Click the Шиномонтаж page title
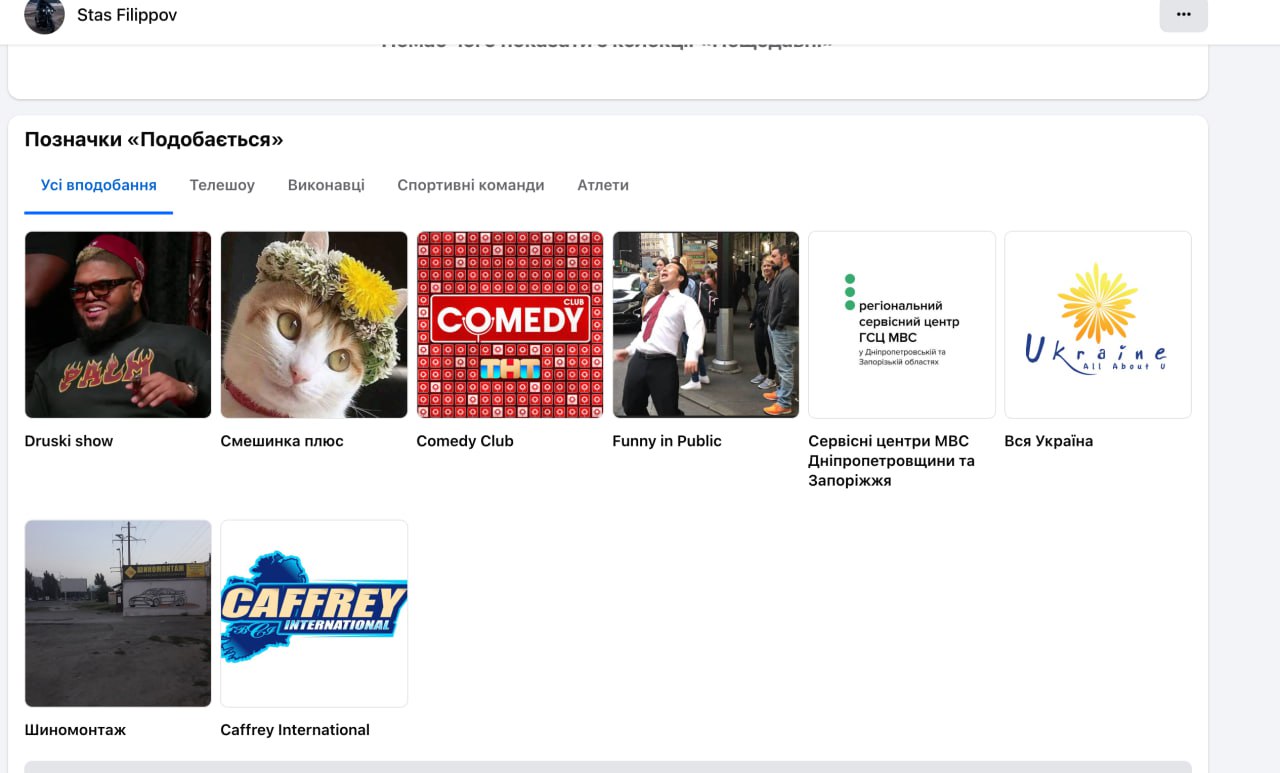Viewport: 1280px width, 773px height. pyautogui.click(x=76, y=730)
